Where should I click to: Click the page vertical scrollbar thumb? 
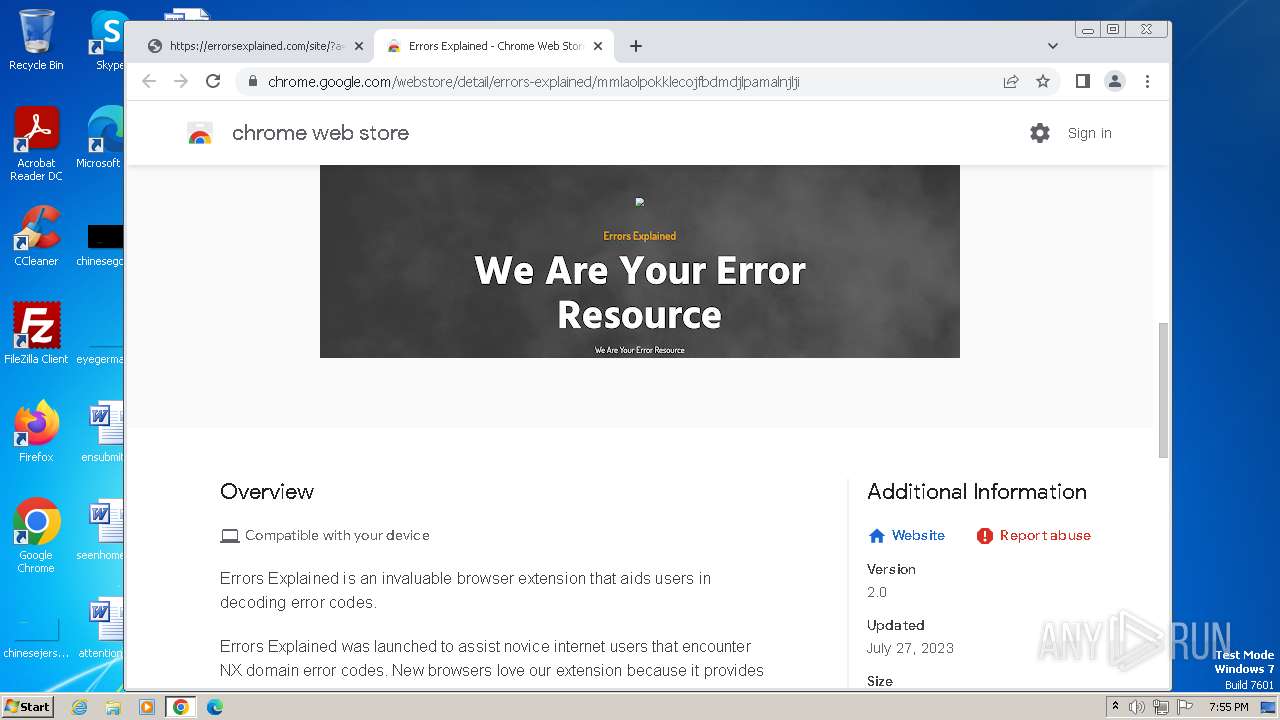pos(1163,390)
